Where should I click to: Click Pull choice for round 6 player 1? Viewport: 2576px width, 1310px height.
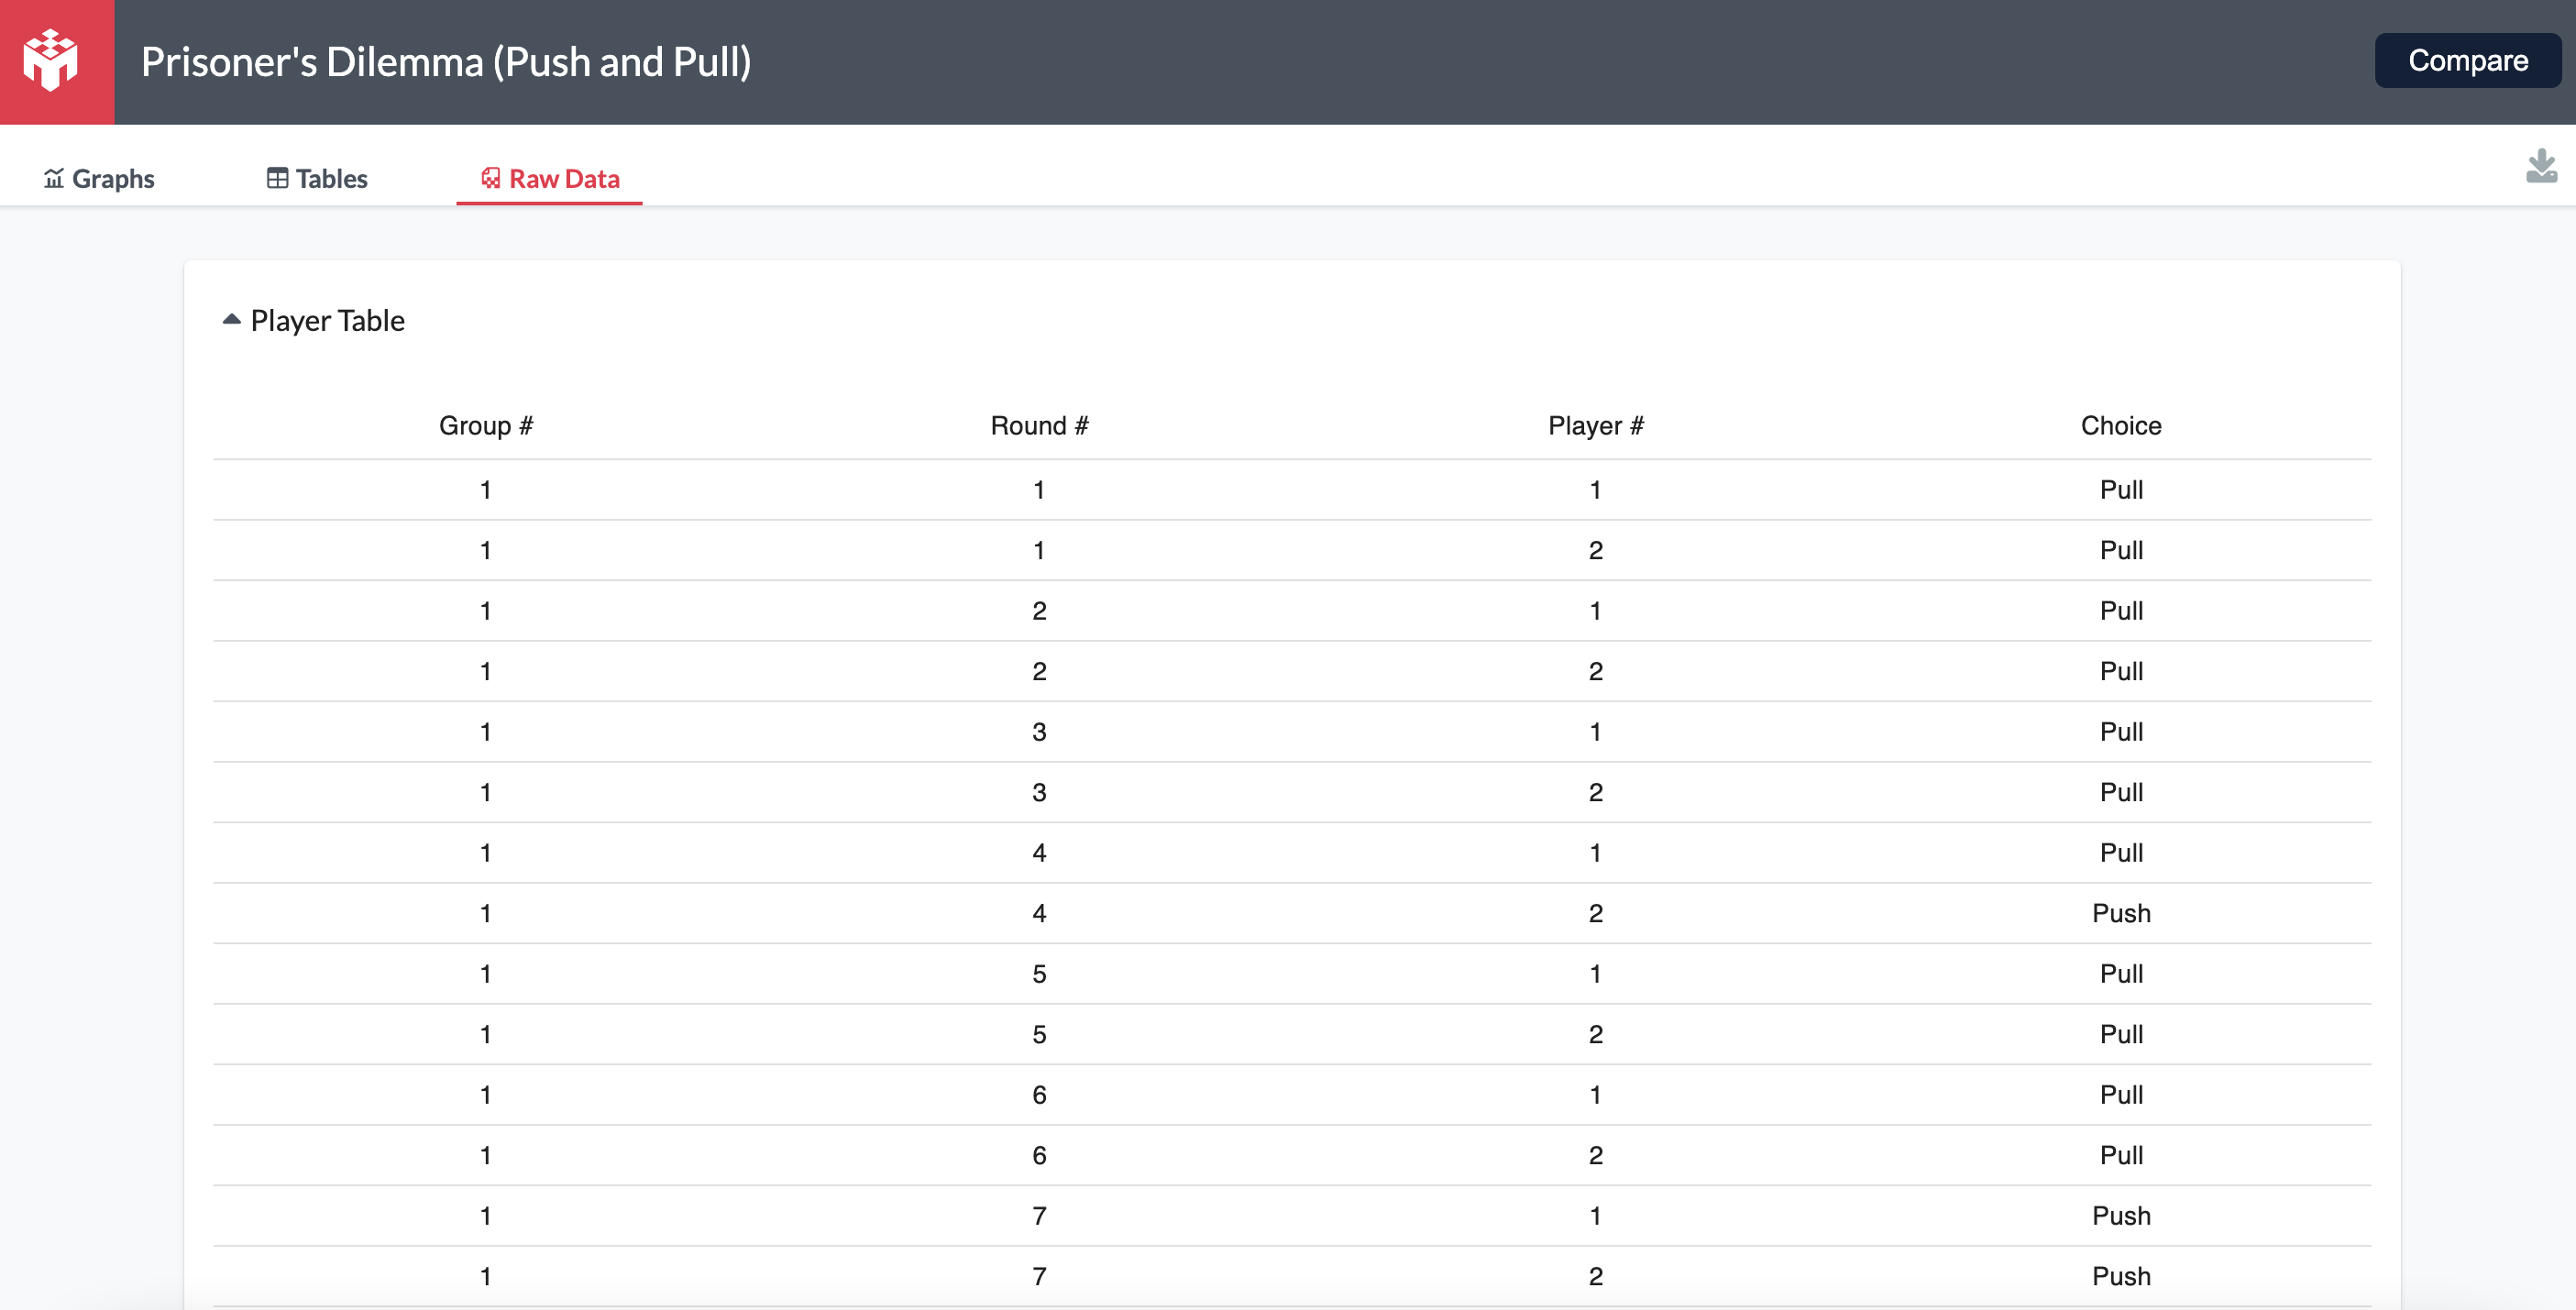(2121, 1095)
